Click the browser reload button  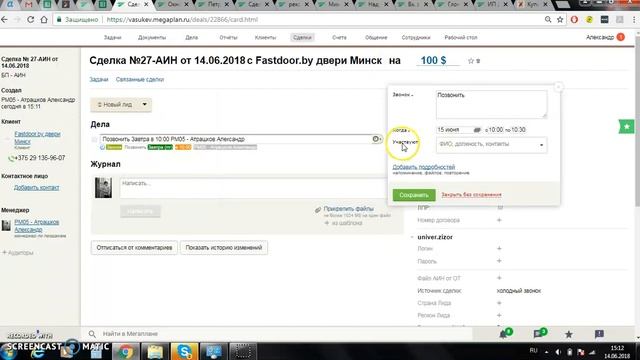31,20
